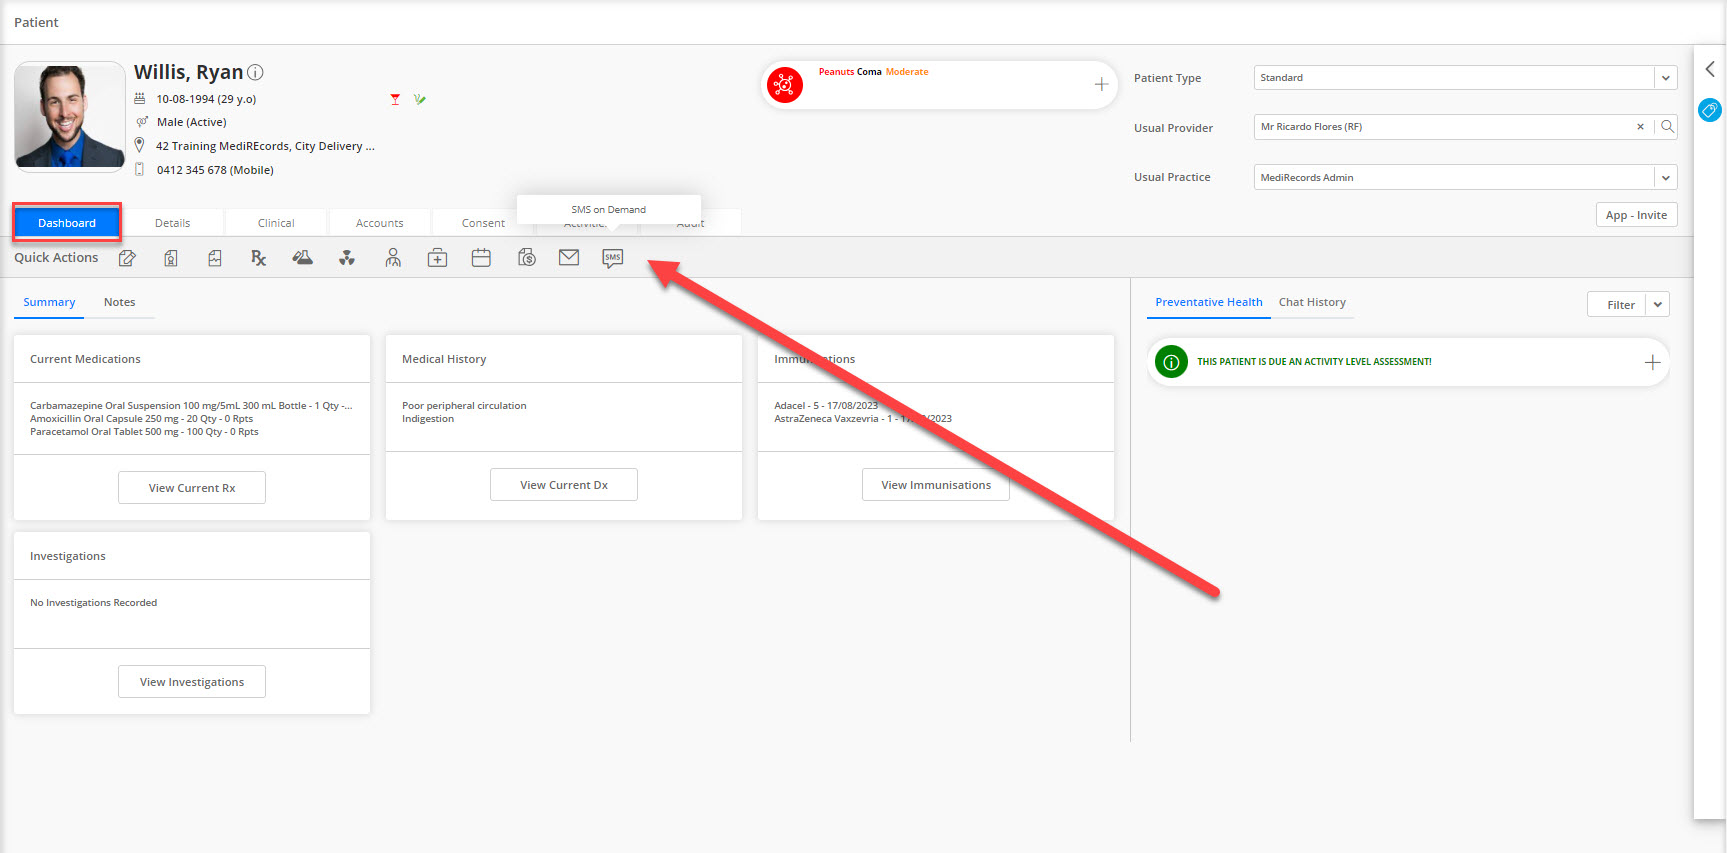Switch to Preventative Health tab
1727x853 pixels.
coord(1208,302)
